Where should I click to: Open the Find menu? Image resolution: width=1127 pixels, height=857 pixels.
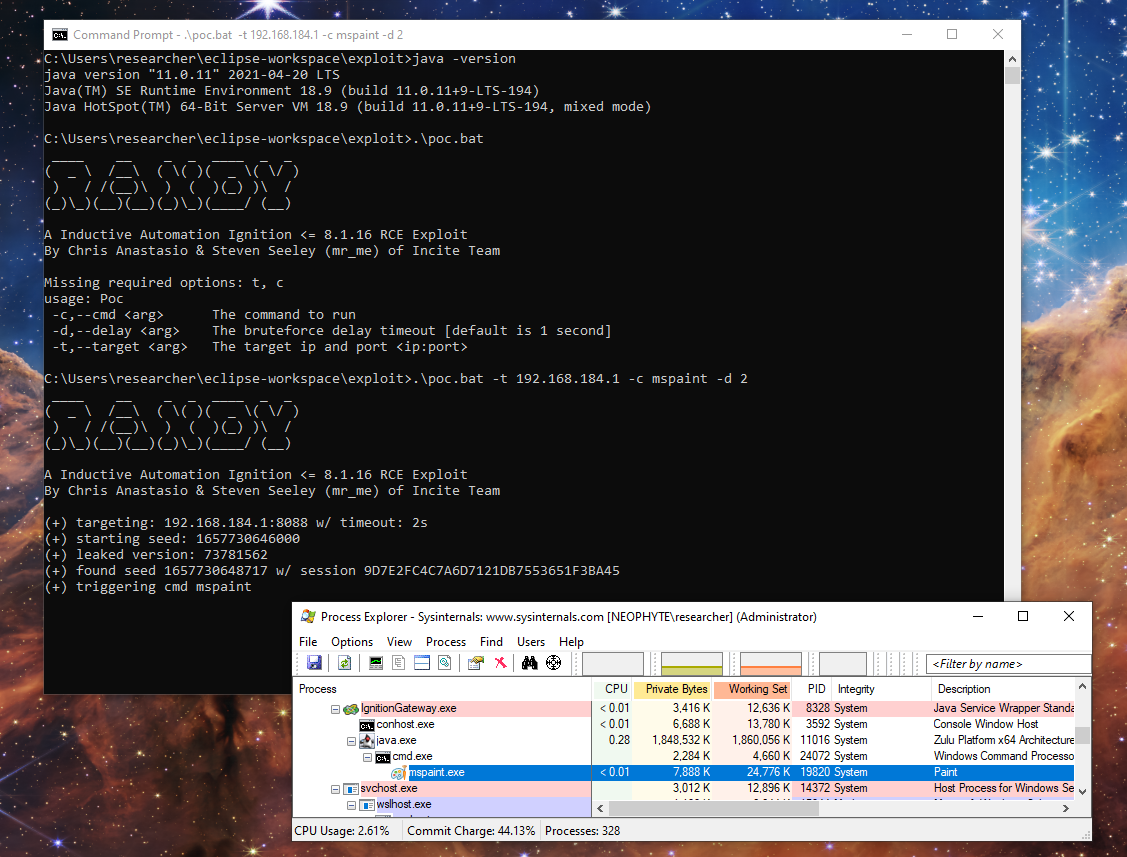(x=492, y=641)
